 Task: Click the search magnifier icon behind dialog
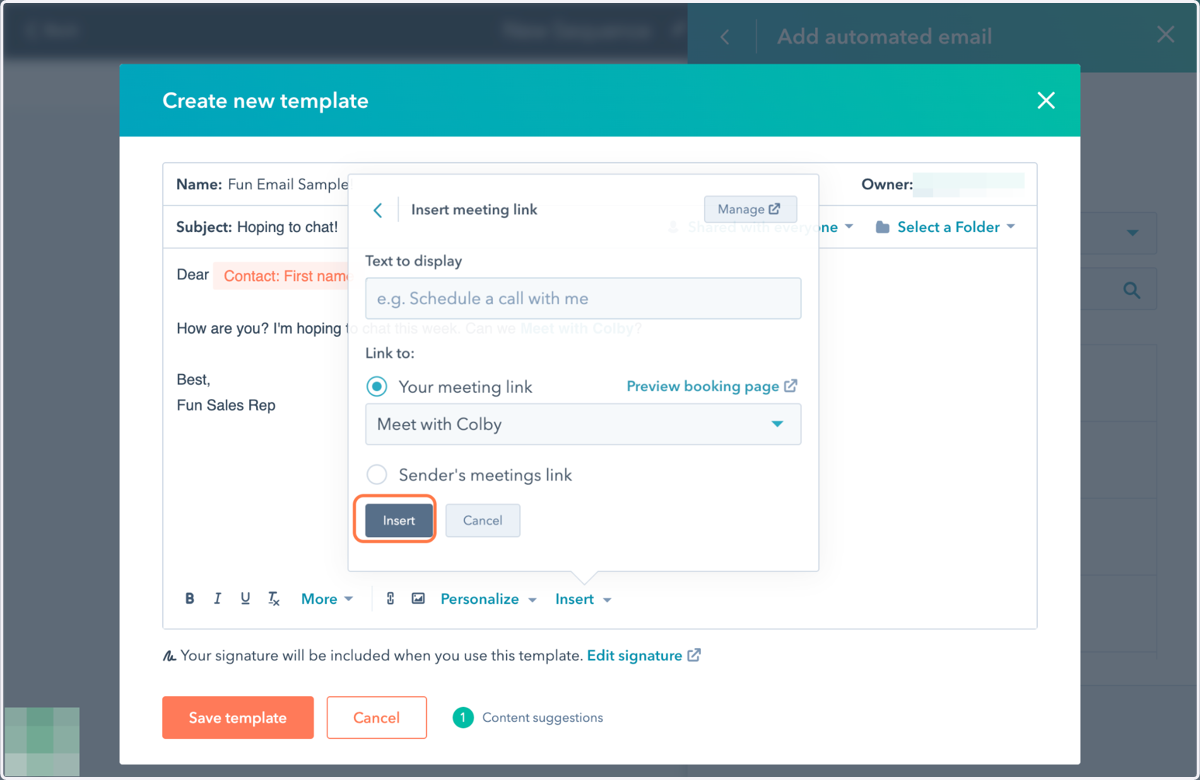1132,290
